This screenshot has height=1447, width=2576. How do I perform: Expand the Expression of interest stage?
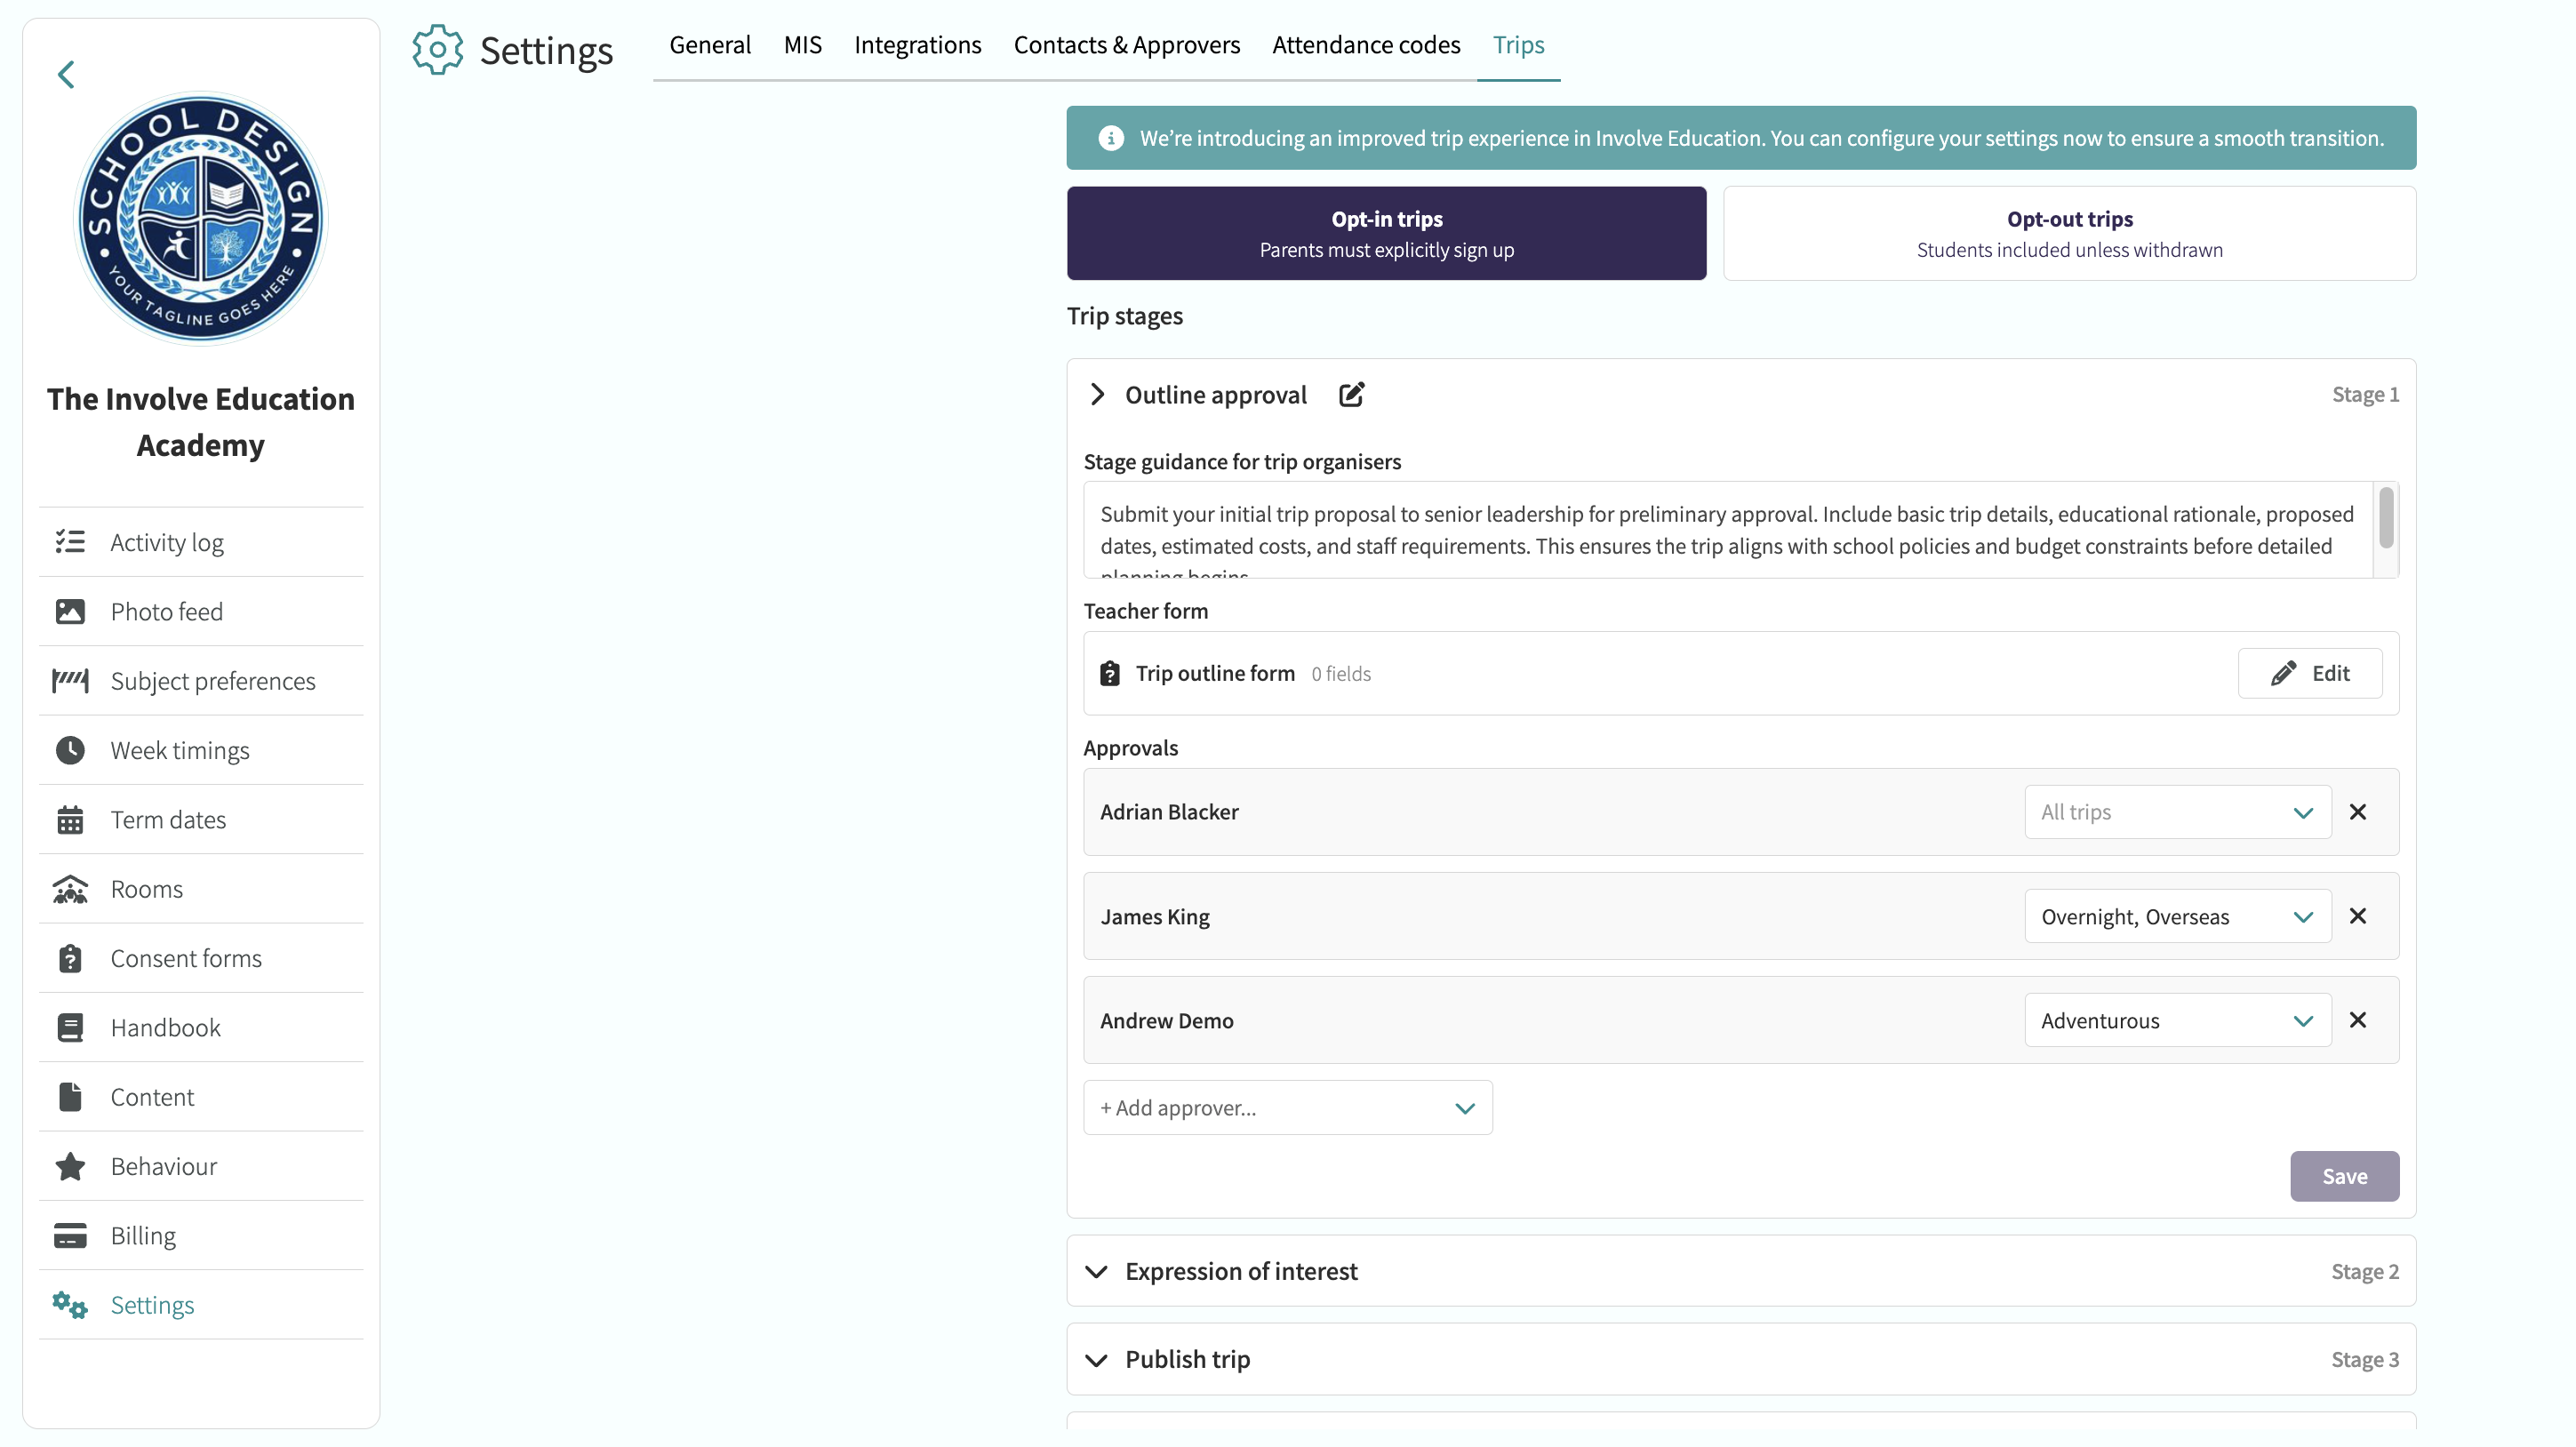pyautogui.click(x=1097, y=1272)
